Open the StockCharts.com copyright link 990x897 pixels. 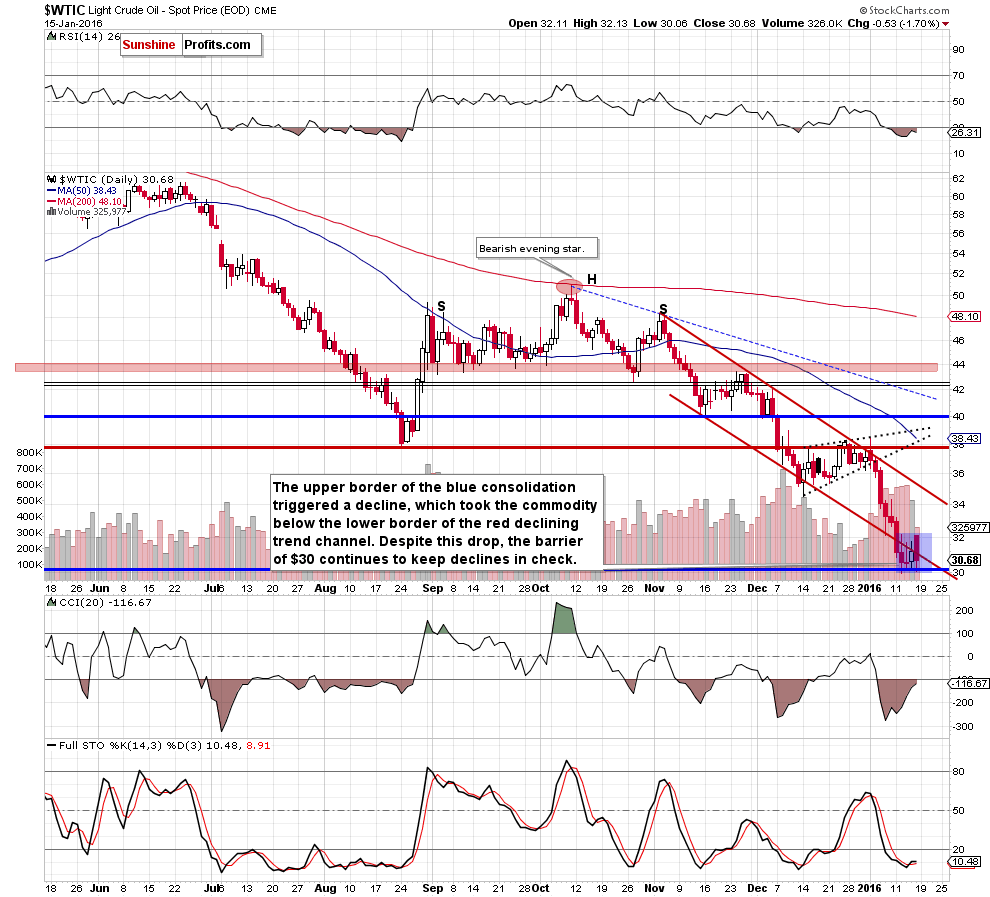pyautogui.click(x=904, y=10)
